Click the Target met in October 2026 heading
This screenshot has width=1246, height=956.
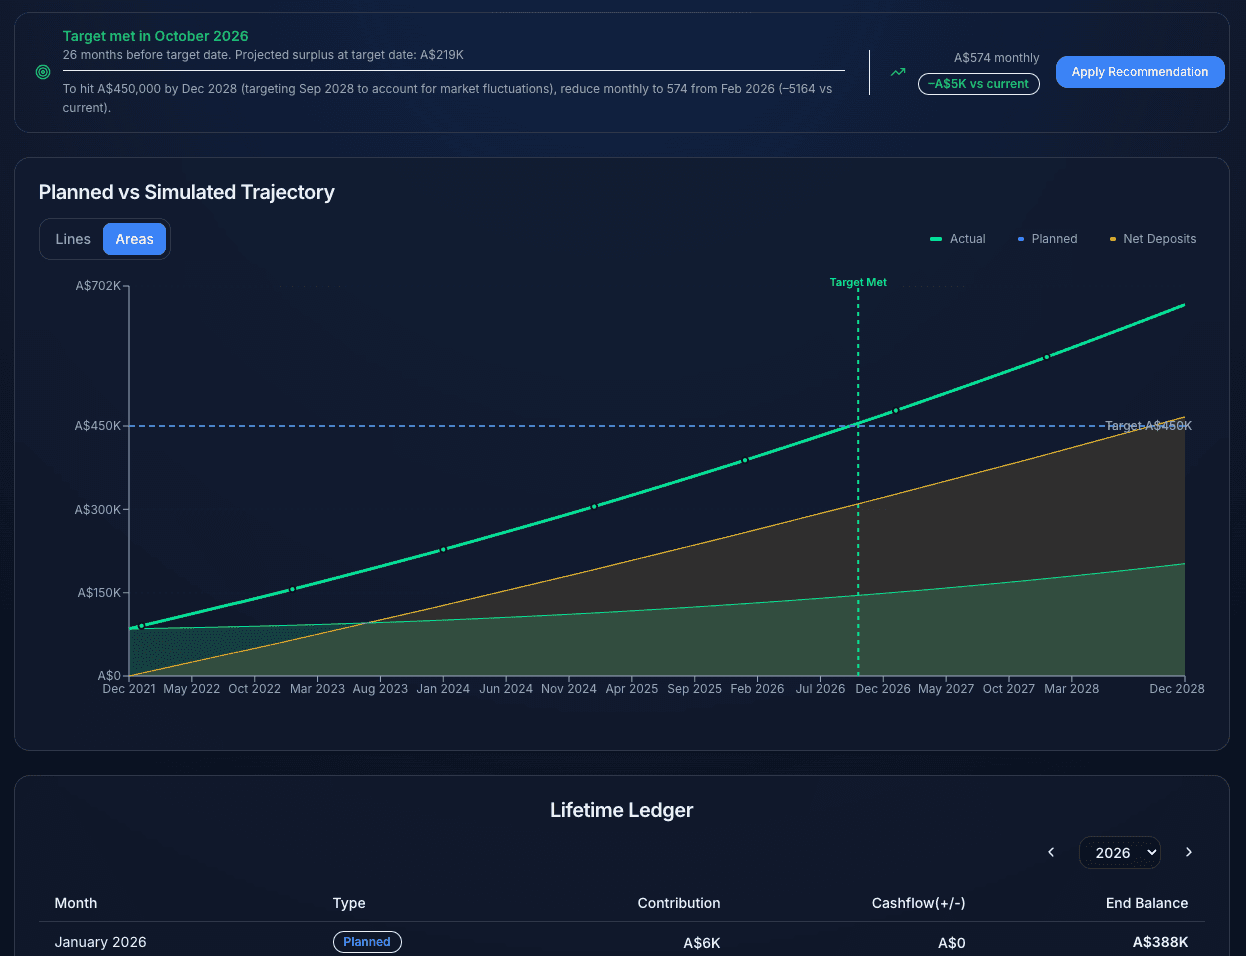pyautogui.click(x=155, y=36)
